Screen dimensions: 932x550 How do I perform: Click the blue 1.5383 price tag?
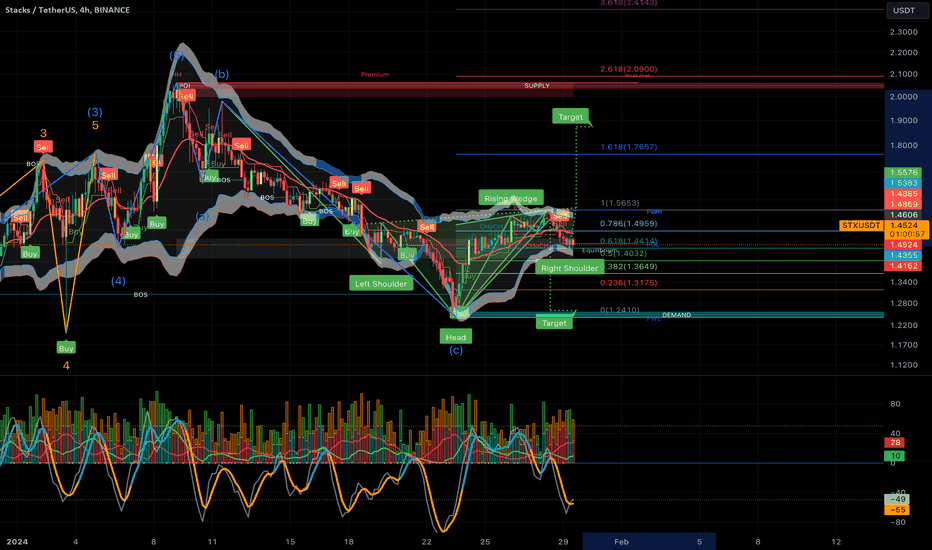(903, 183)
